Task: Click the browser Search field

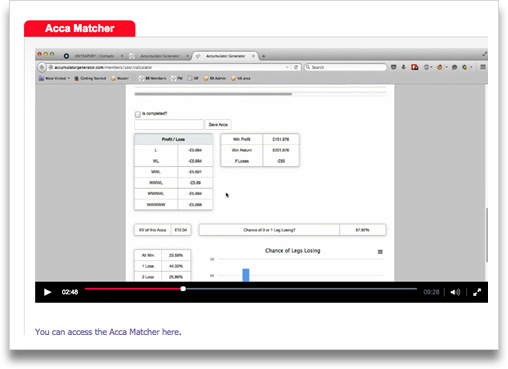Action: 345,67
